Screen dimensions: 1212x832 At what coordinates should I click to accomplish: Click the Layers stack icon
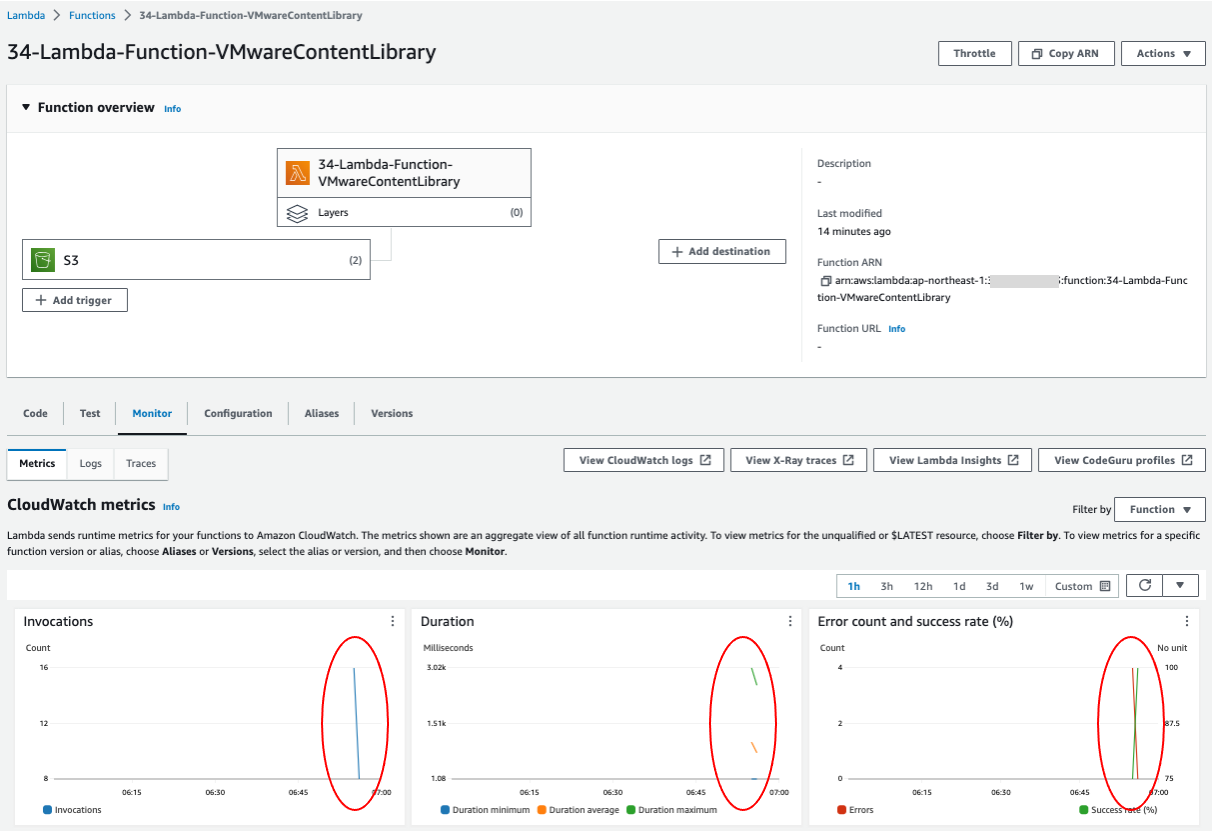pyautogui.click(x=296, y=213)
